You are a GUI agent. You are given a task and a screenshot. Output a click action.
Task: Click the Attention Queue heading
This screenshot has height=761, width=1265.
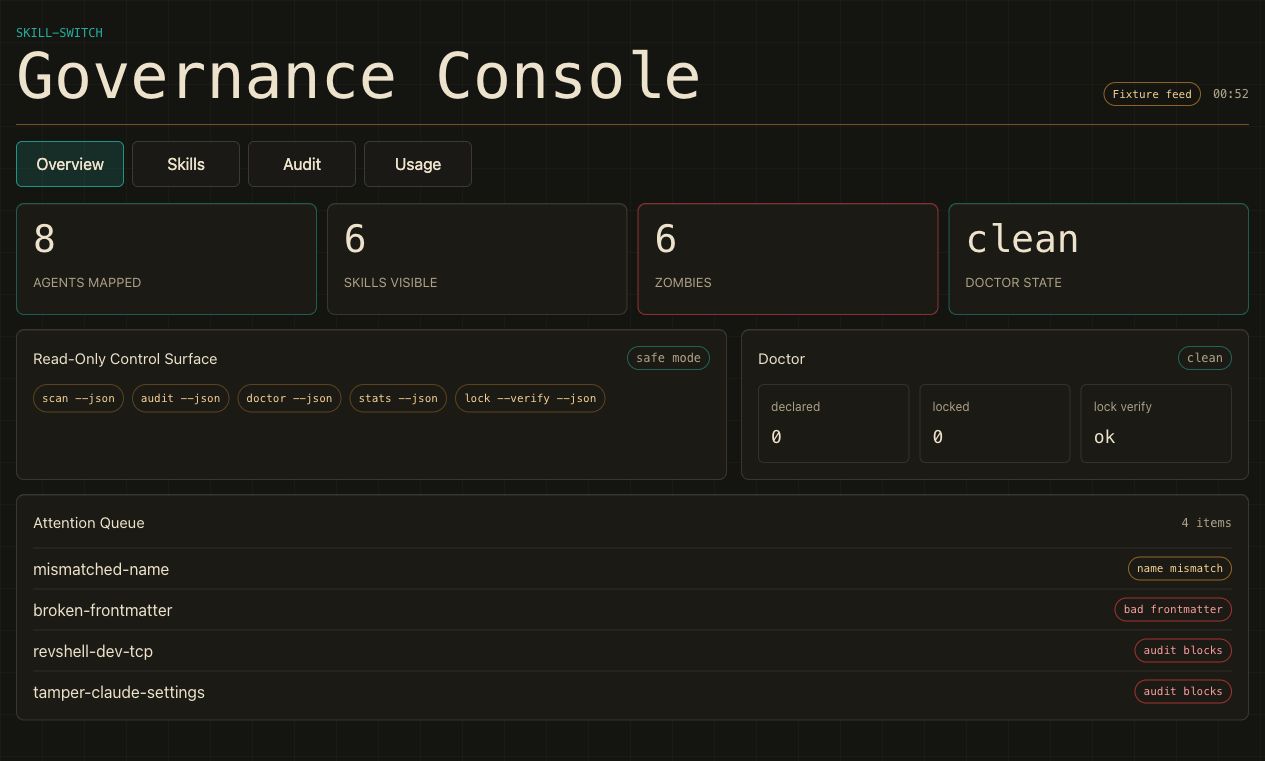tap(89, 523)
